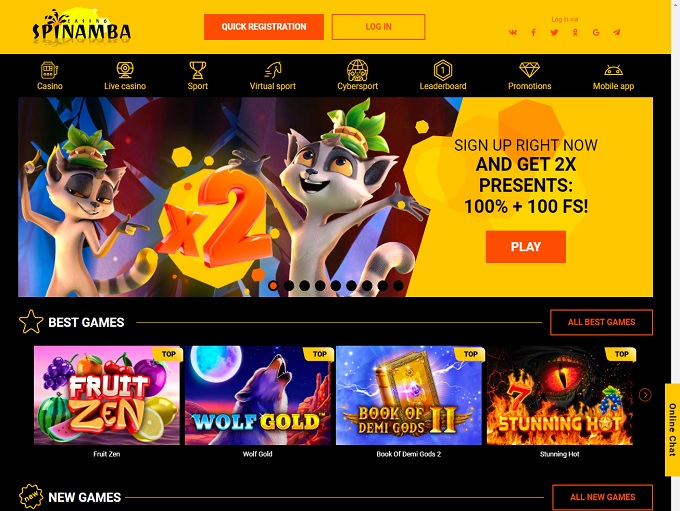Log in via Google icon

596,33
